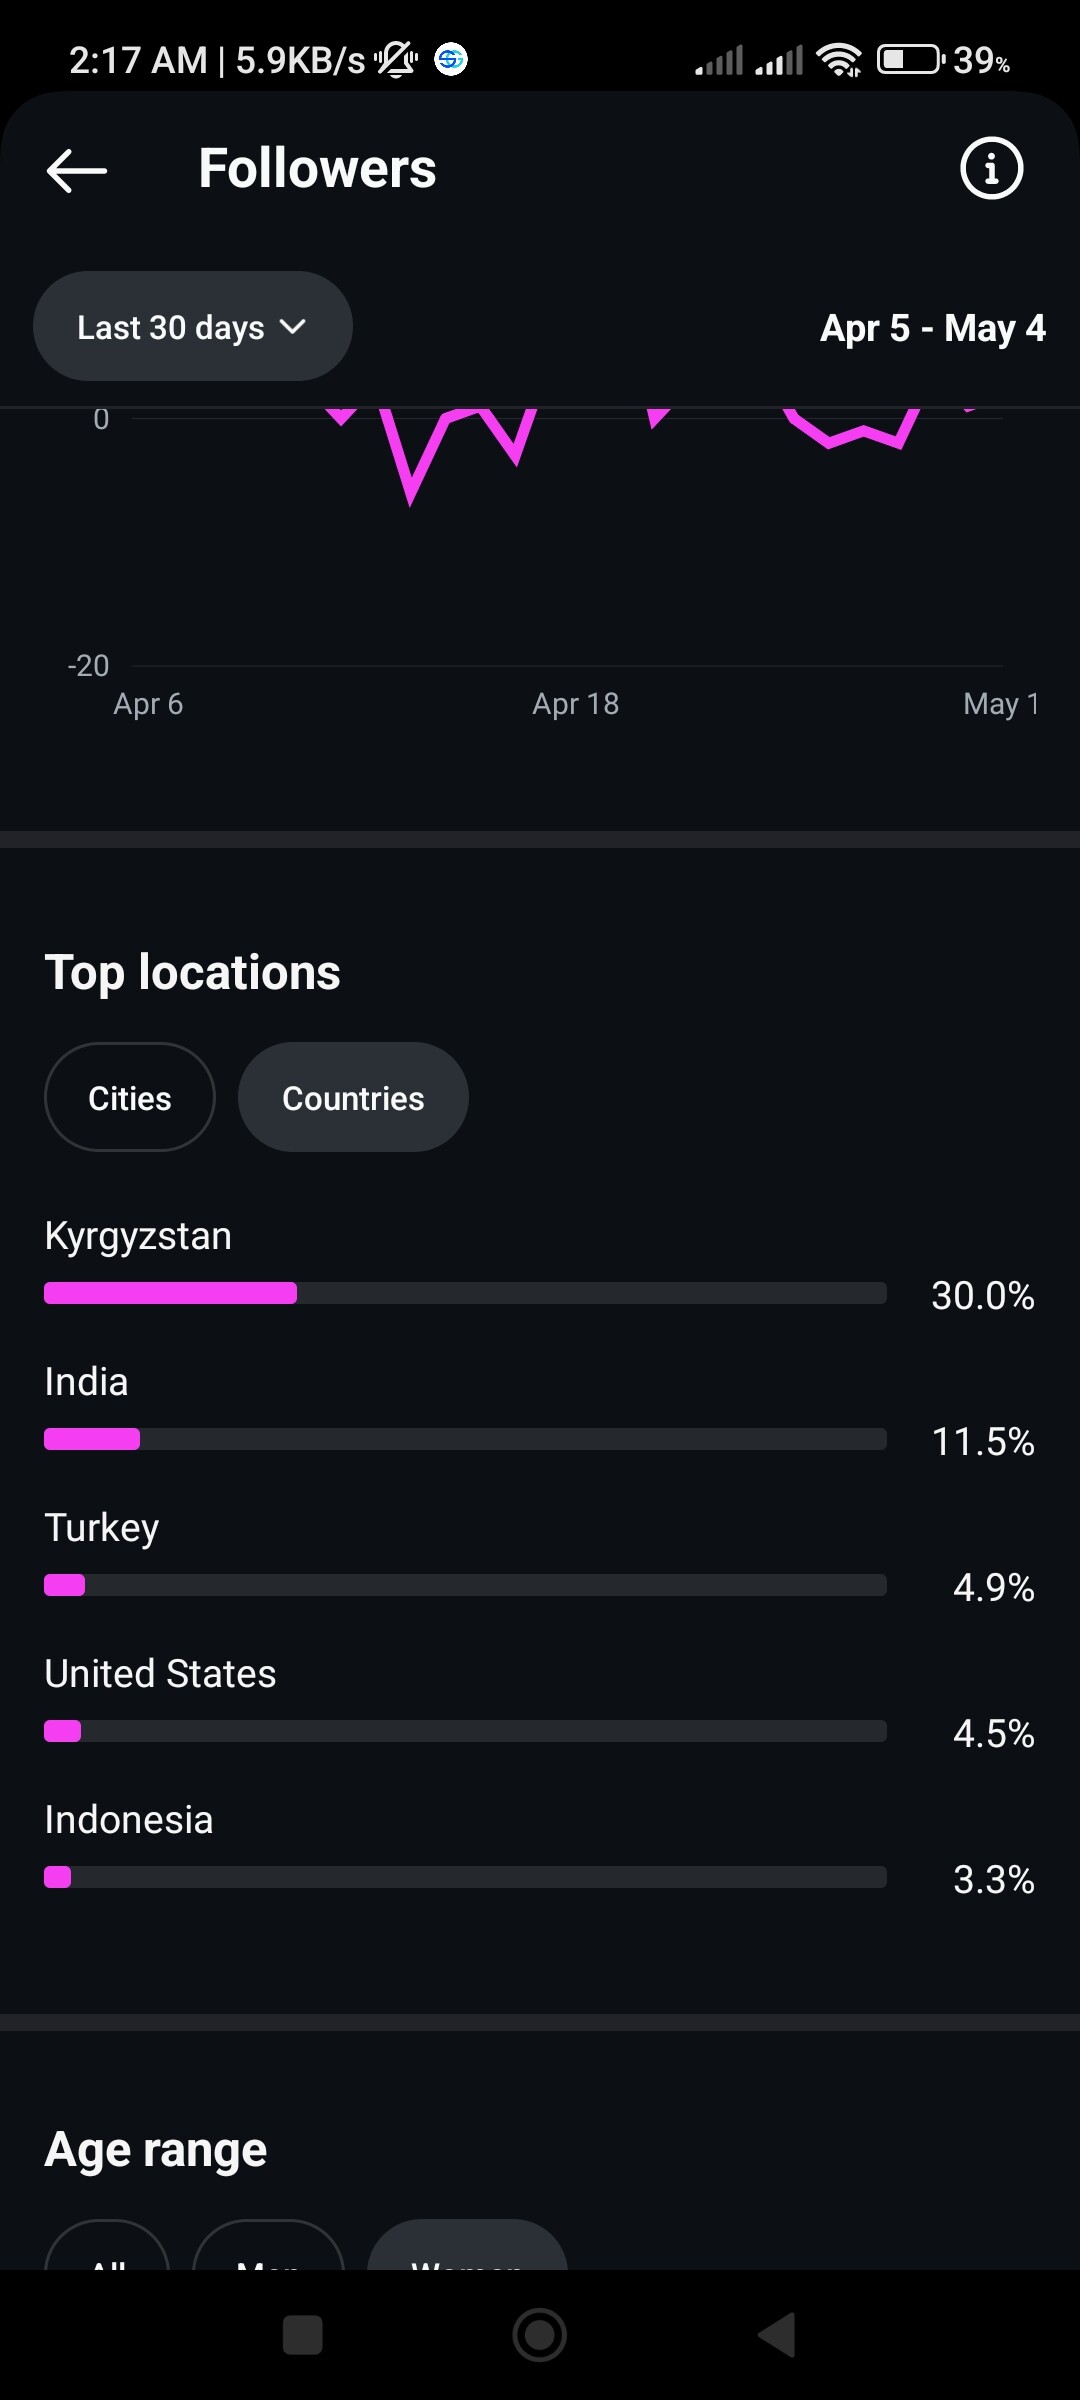This screenshot has height=2400, width=1080.
Task: Tap the Wi-Fi status icon
Action: click(838, 60)
